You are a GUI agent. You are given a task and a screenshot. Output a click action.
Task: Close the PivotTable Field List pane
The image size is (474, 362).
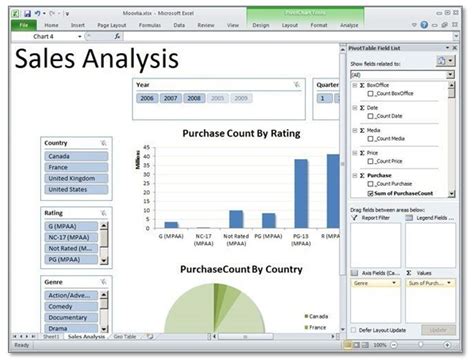(454, 48)
